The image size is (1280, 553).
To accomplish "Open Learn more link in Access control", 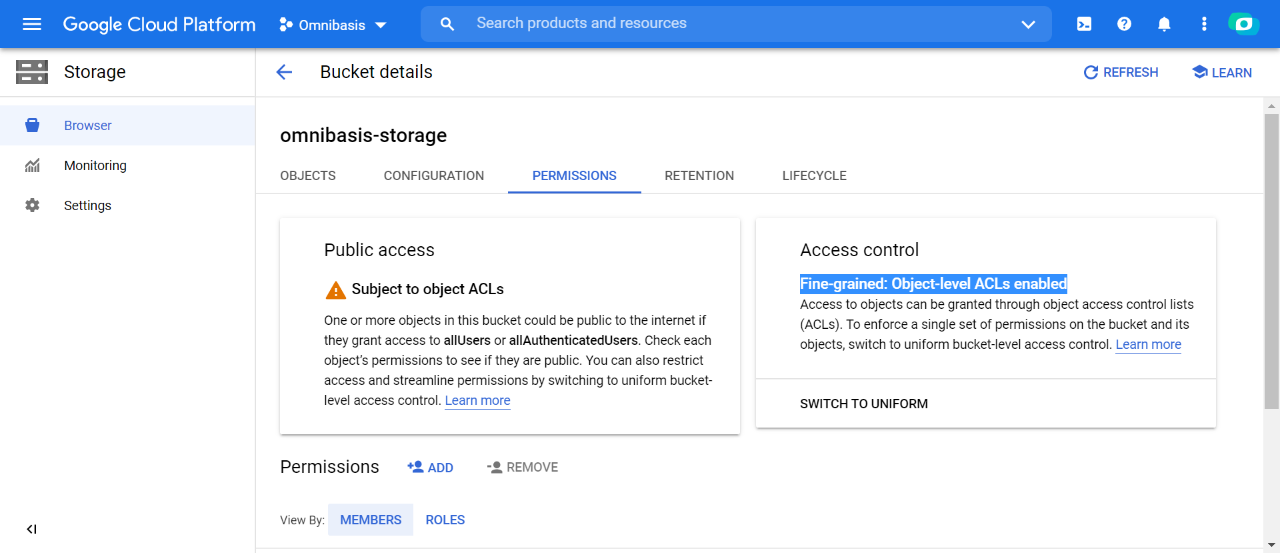I will pyautogui.click(x=1148, y=345).
